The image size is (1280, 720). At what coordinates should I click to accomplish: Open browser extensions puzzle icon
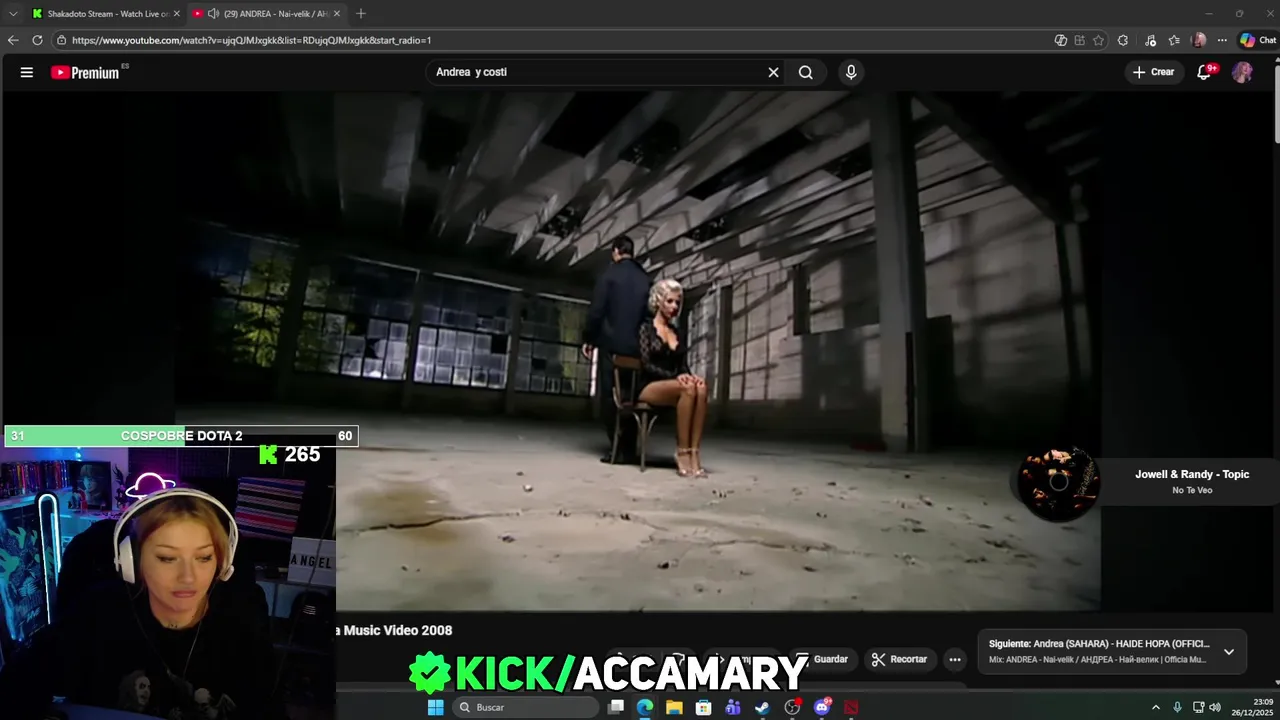(1123, 40)
